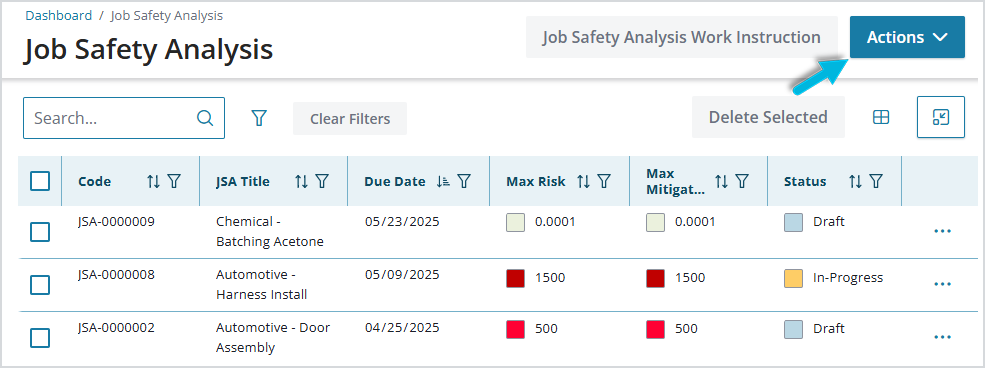Filter the JSA Title column
The width and height of the screenshot is (985, 368).
tap(322, 181)
